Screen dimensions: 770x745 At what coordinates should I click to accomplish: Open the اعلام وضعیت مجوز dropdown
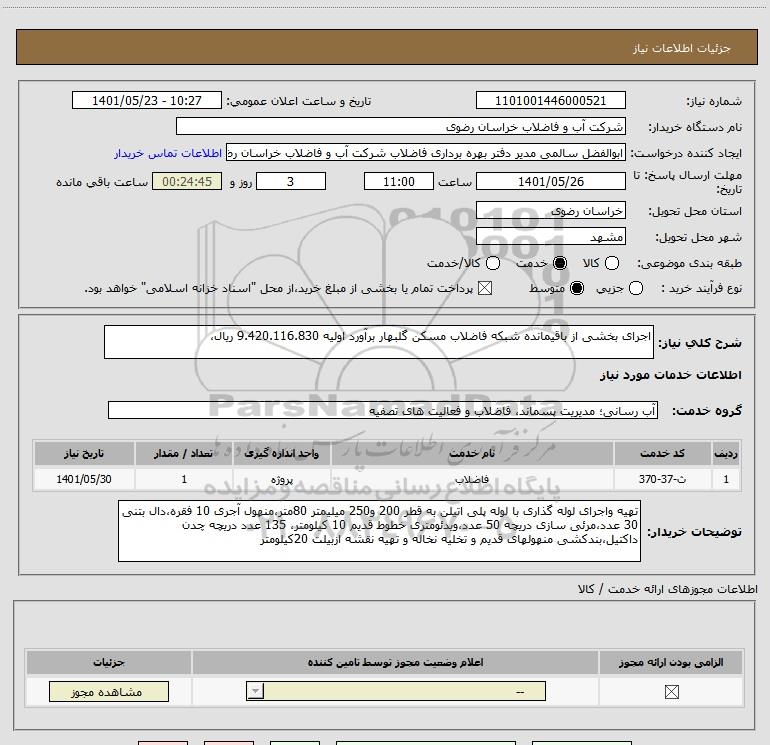point(396,691)
